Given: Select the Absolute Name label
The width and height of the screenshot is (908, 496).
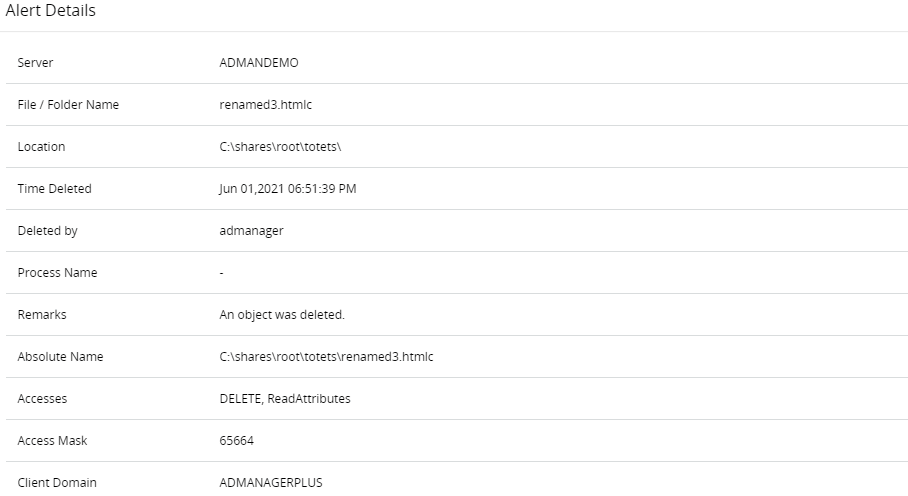Looking at the screenshot, I should click(61, 357).
